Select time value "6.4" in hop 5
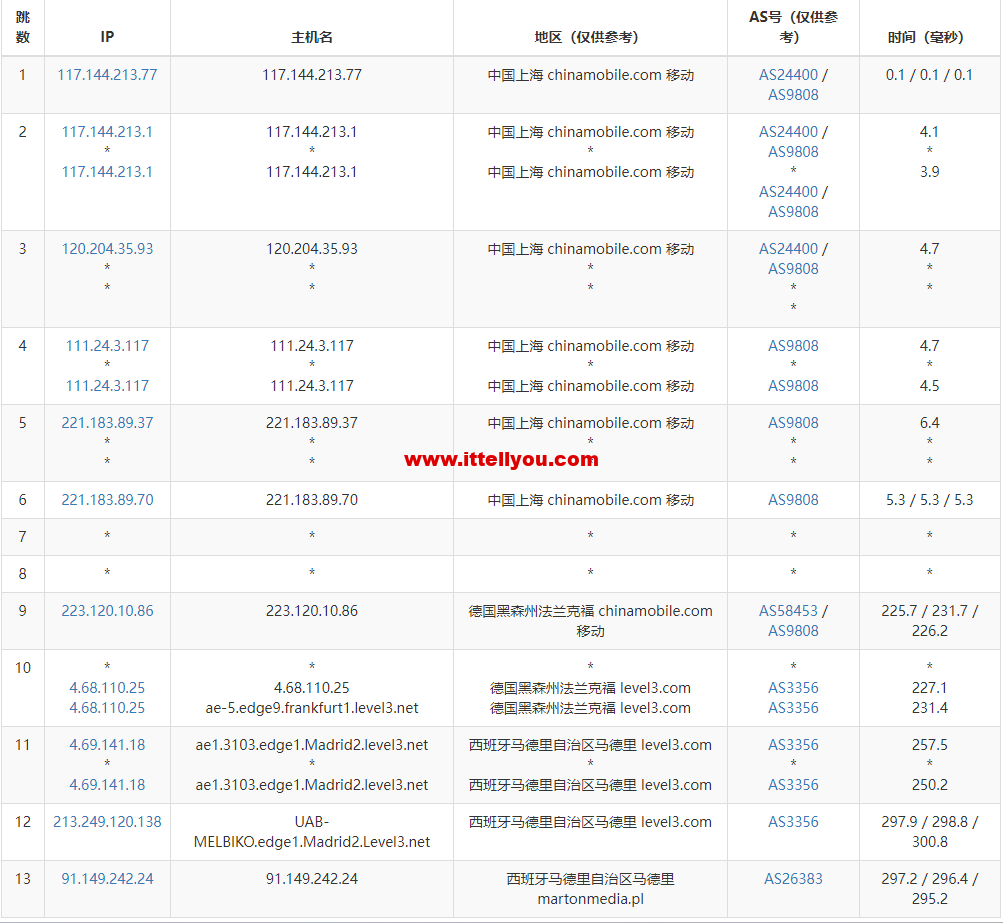This screenshot has height=923, width=1003. coord(929,423)
